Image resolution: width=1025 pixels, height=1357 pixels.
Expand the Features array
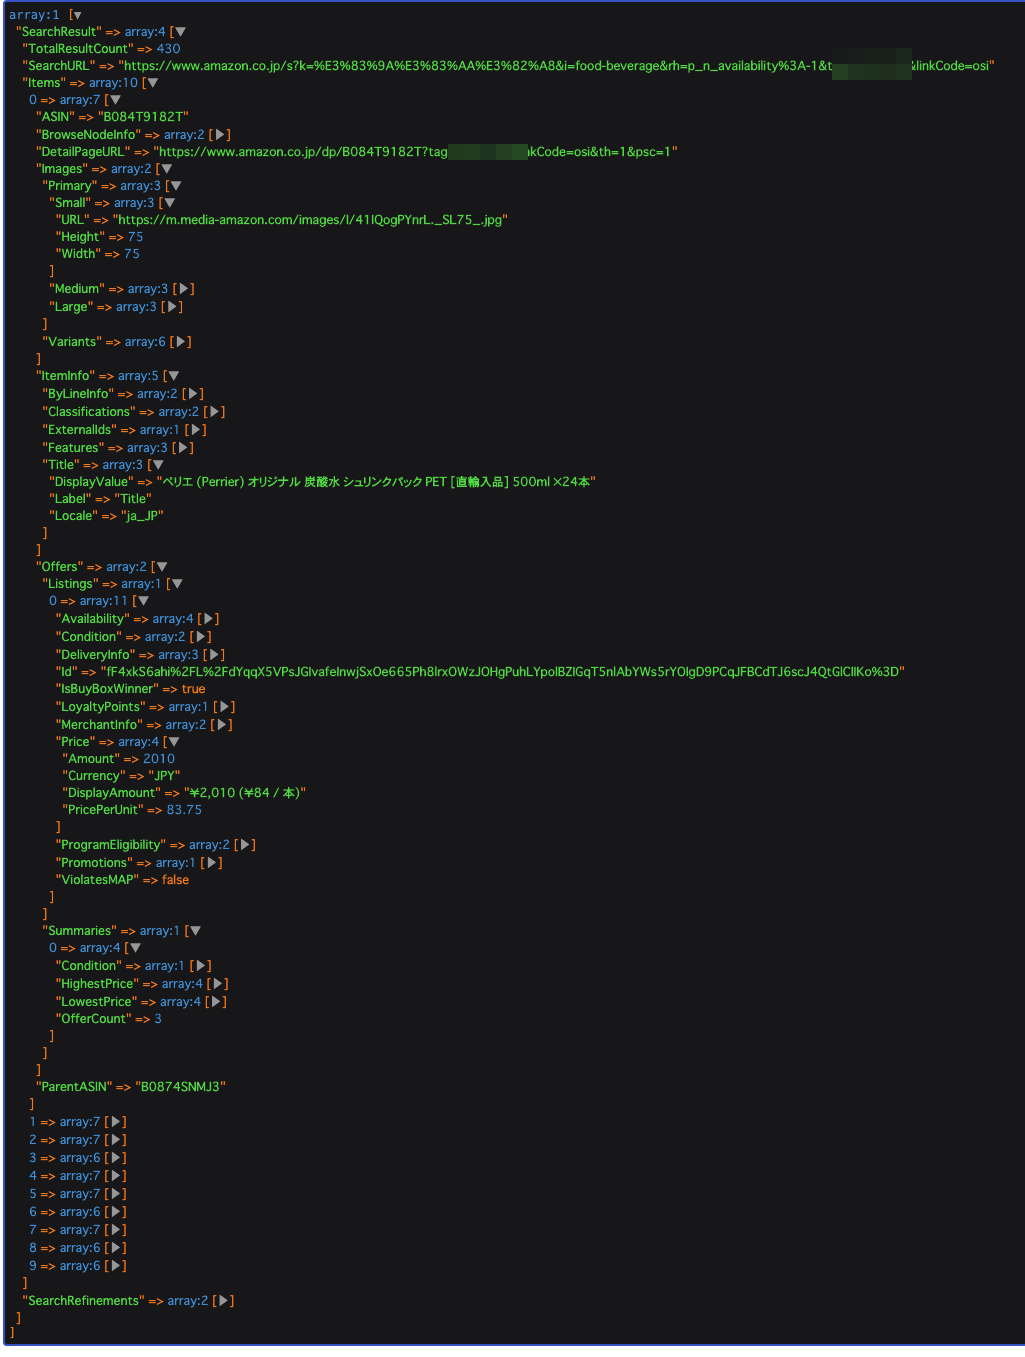click(184, 448)
